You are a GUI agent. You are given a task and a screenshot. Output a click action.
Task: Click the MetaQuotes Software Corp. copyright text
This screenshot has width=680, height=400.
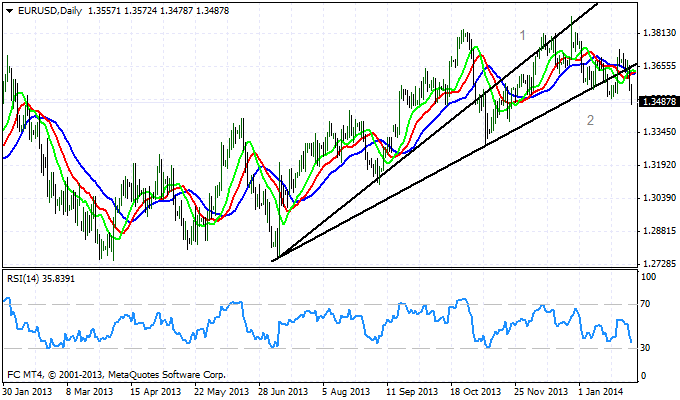coord(116,374)
